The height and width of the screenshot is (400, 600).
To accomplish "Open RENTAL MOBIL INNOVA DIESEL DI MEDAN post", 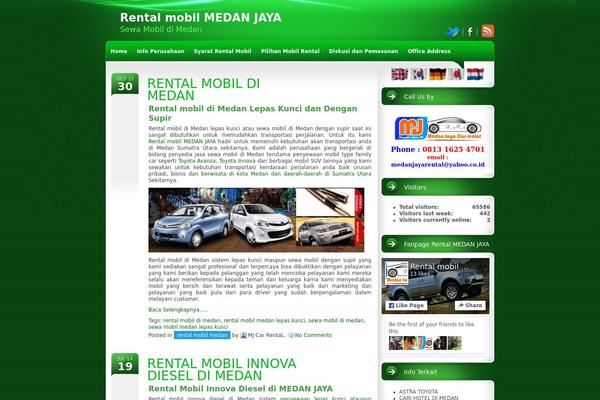I will tap(222, 369).
